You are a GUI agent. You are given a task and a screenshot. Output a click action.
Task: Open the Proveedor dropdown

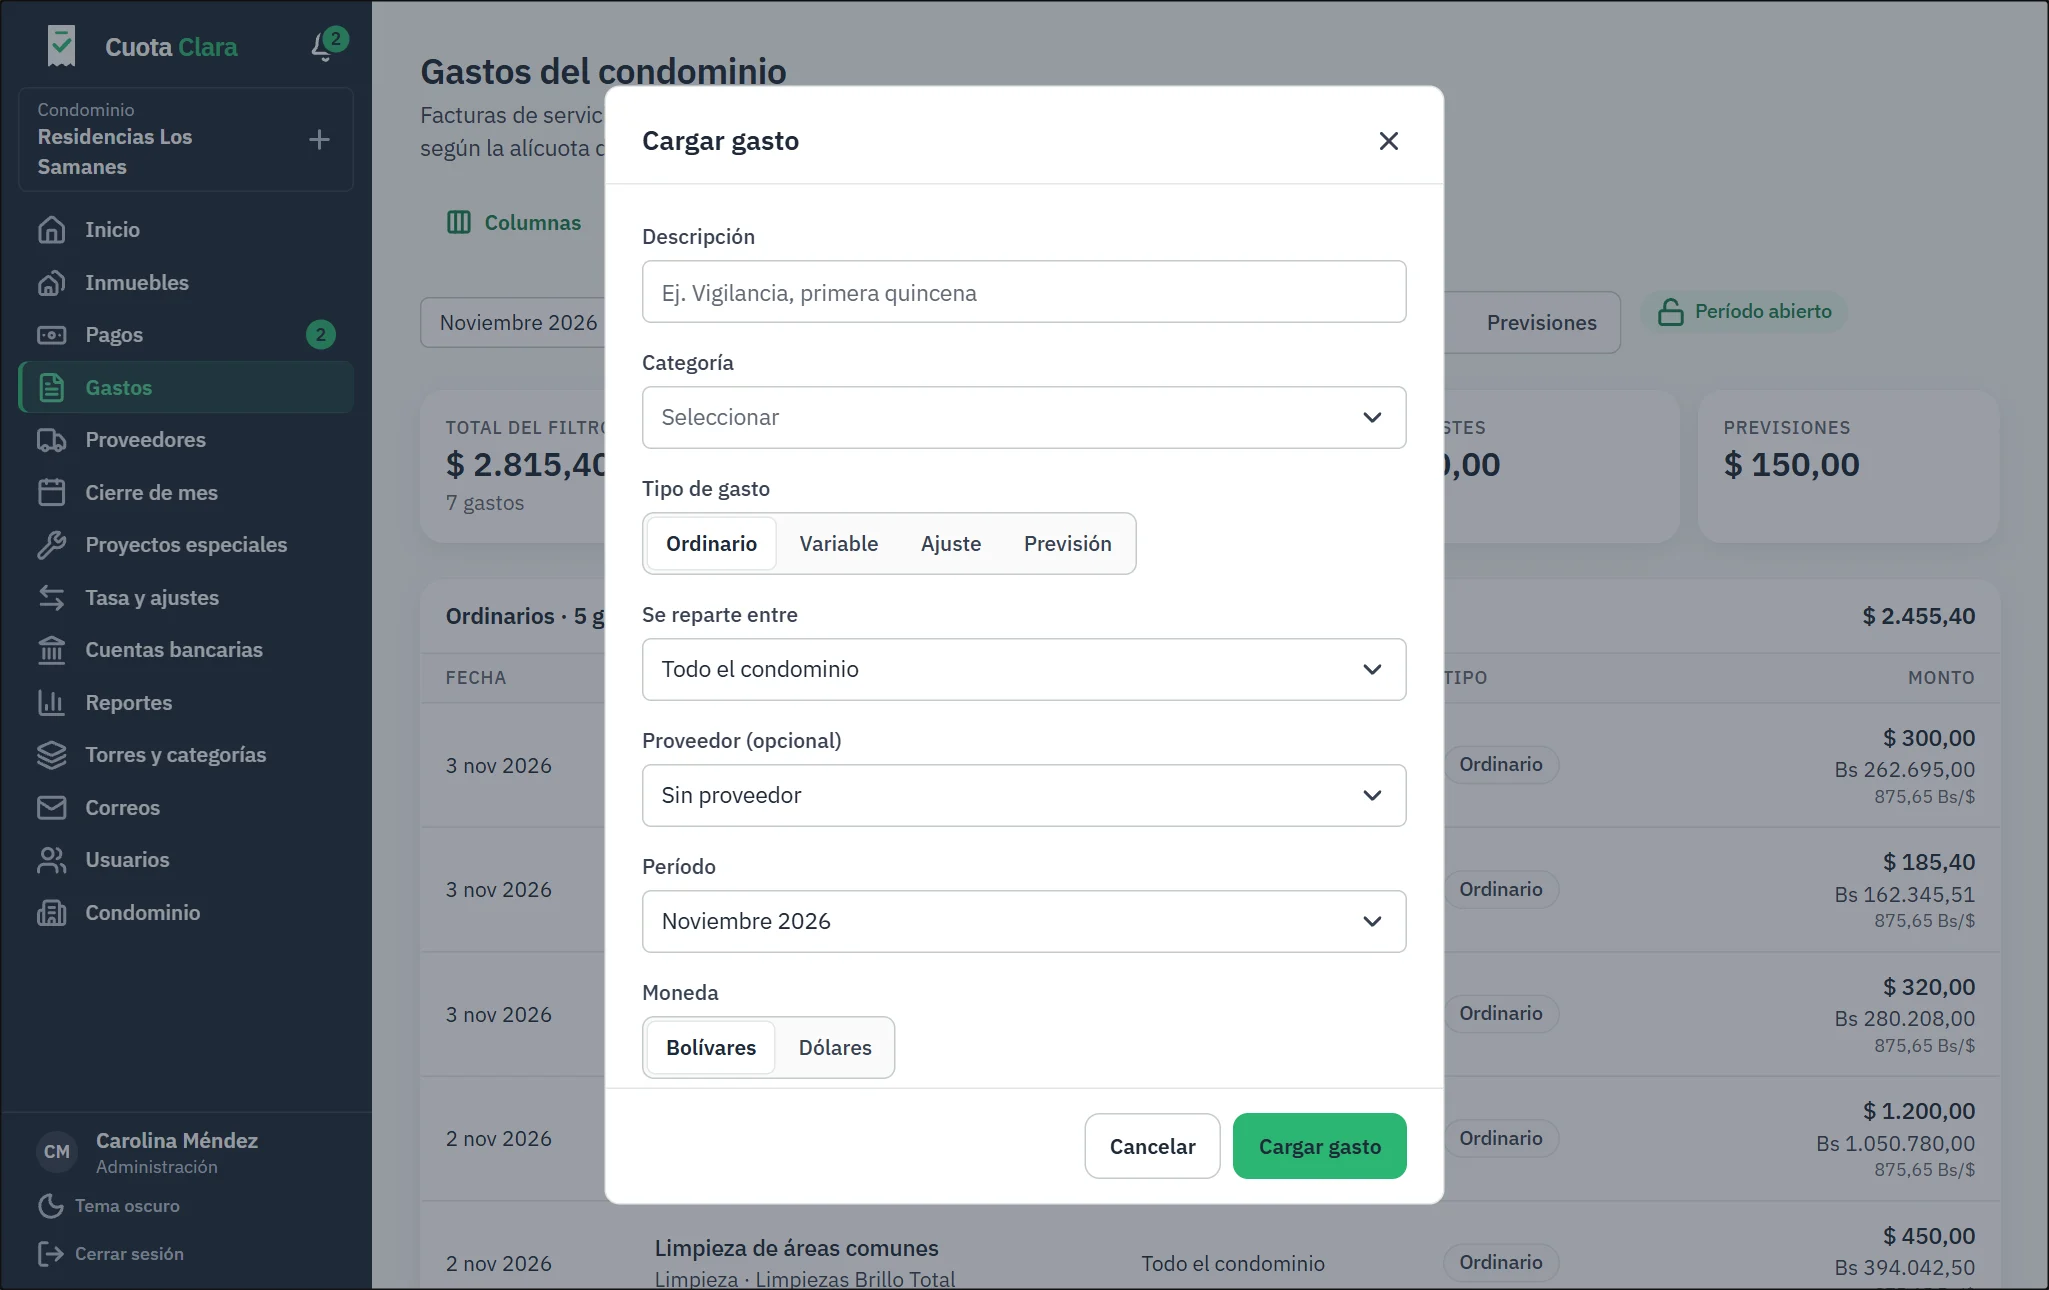click(1023, 796)
